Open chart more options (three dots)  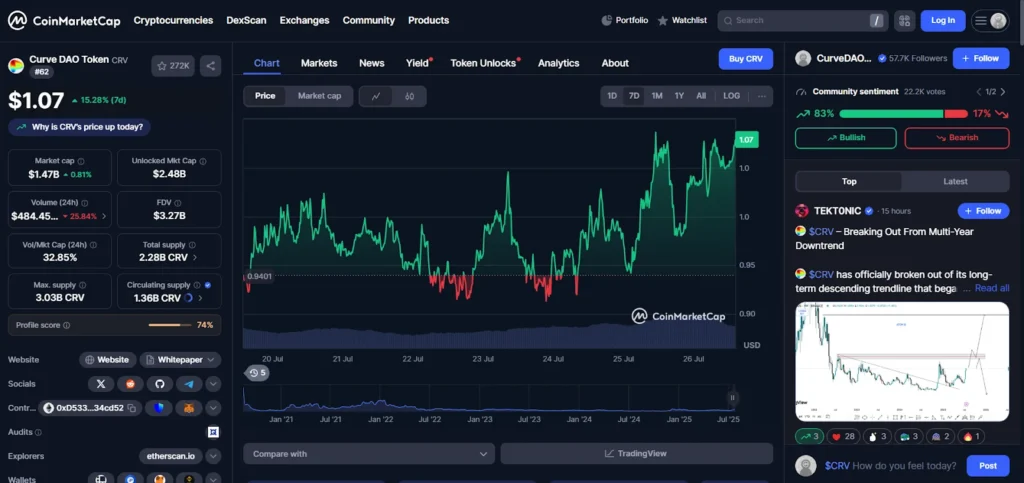(761, 96)
